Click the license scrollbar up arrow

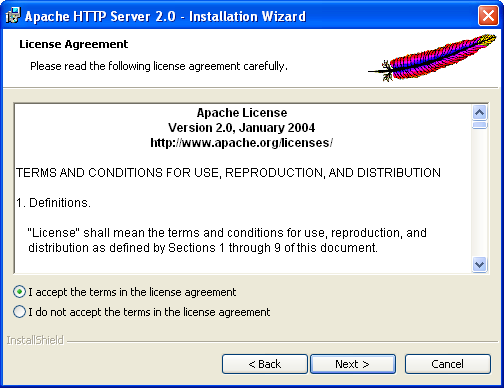479,113
